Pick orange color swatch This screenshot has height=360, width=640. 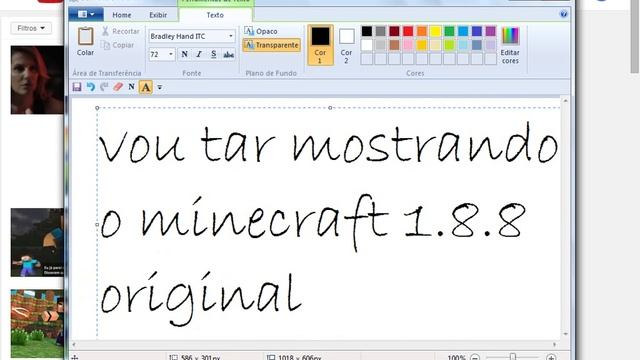click(422, 31)
